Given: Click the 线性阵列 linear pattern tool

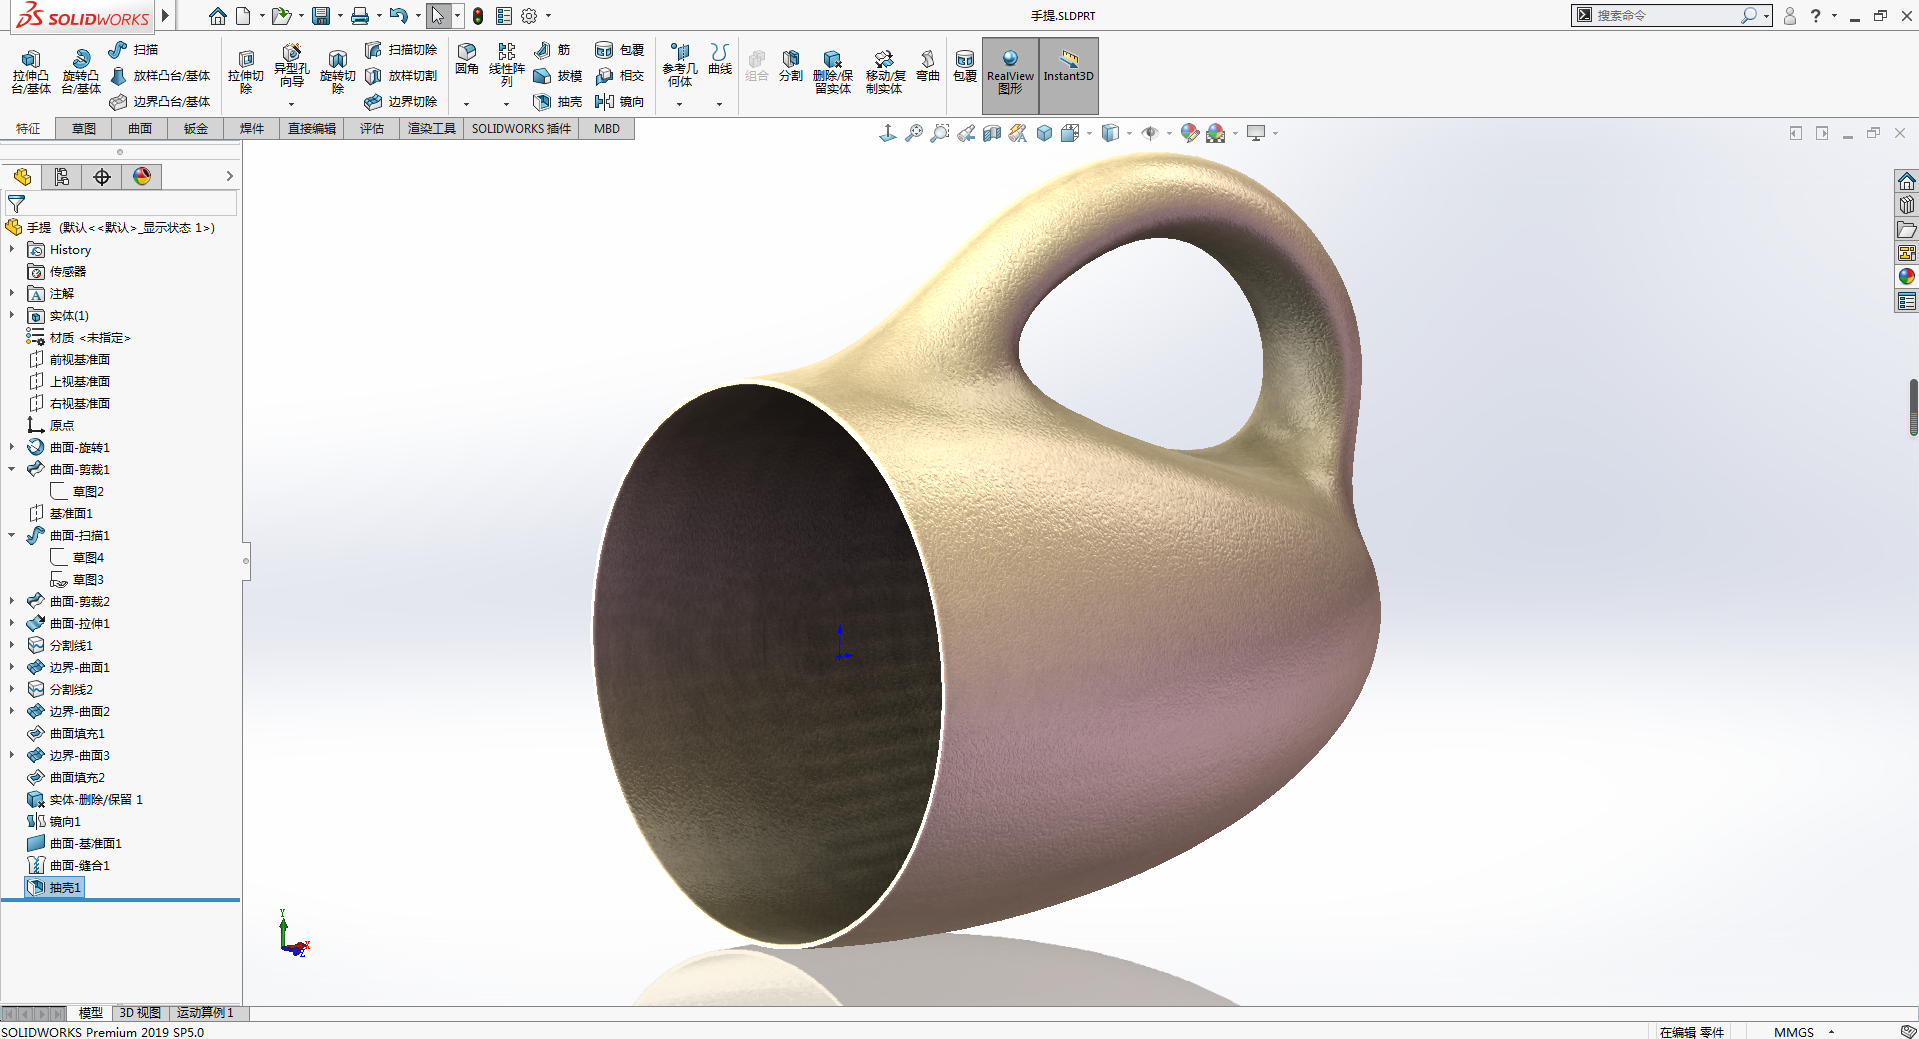Looking at the screenshot, I should [x=506, y=65].
